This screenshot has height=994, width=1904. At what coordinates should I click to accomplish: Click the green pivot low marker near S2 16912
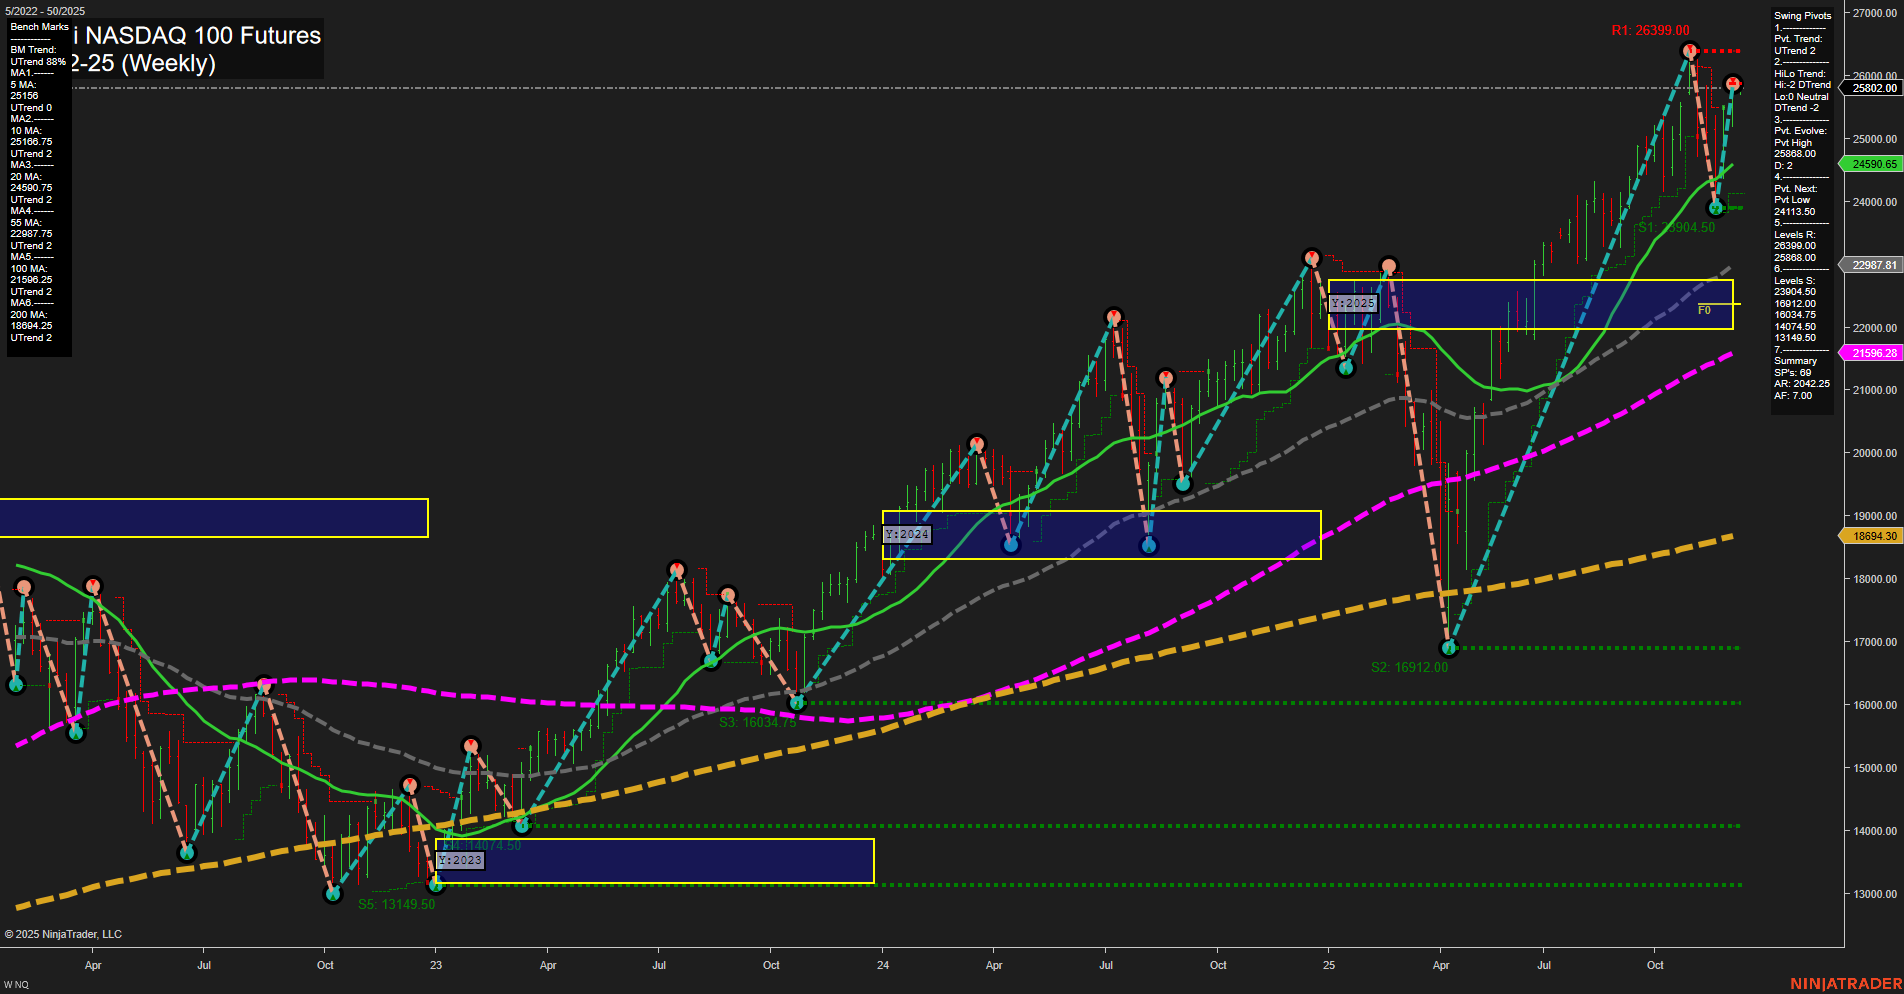tap(1447, 648)
